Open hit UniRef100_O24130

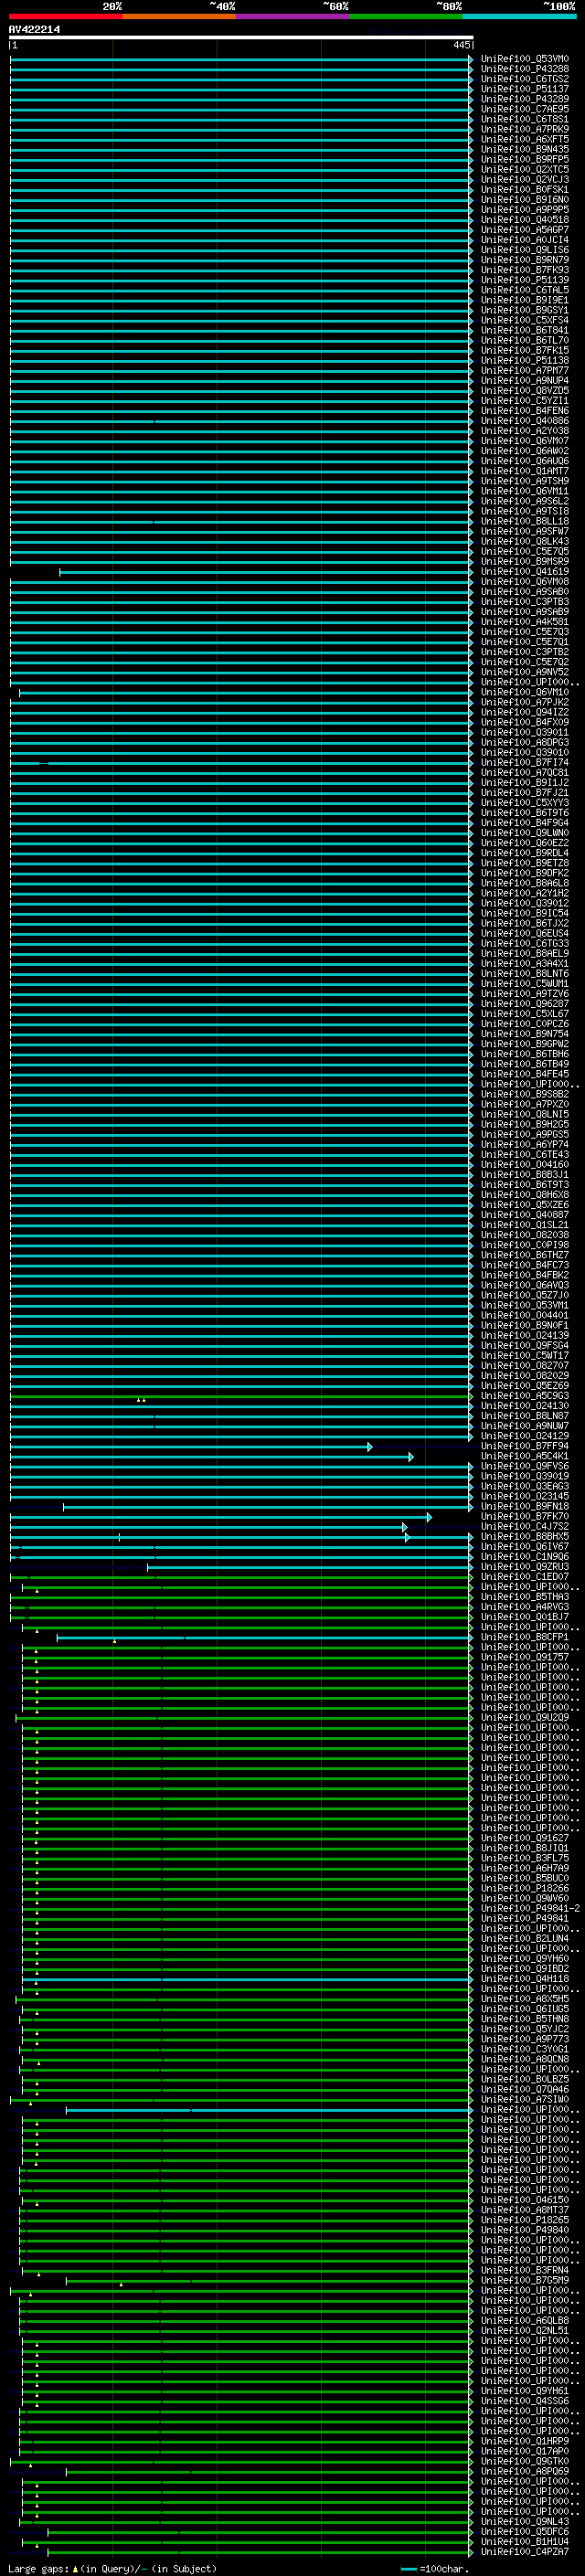524,1406
